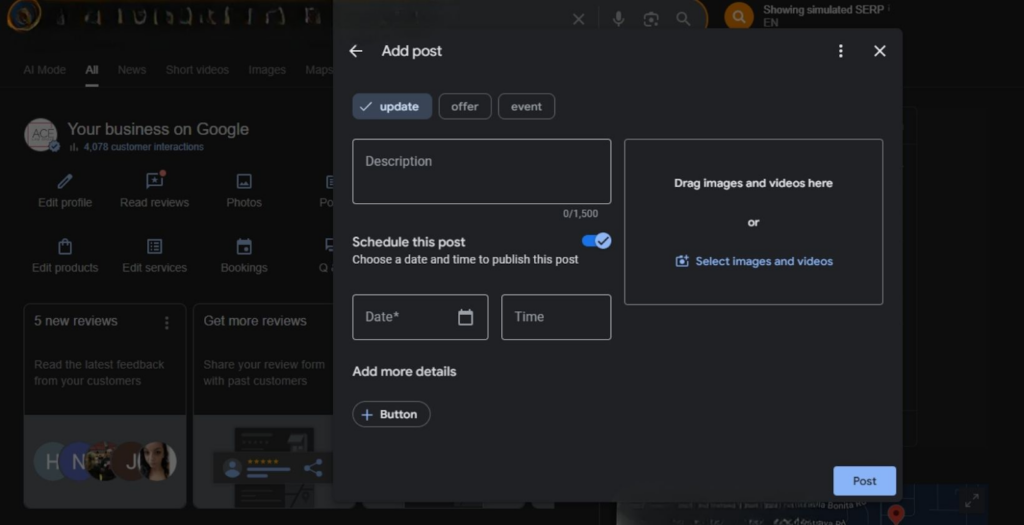Click the Edit profile pencil icon

click(65, 181)
